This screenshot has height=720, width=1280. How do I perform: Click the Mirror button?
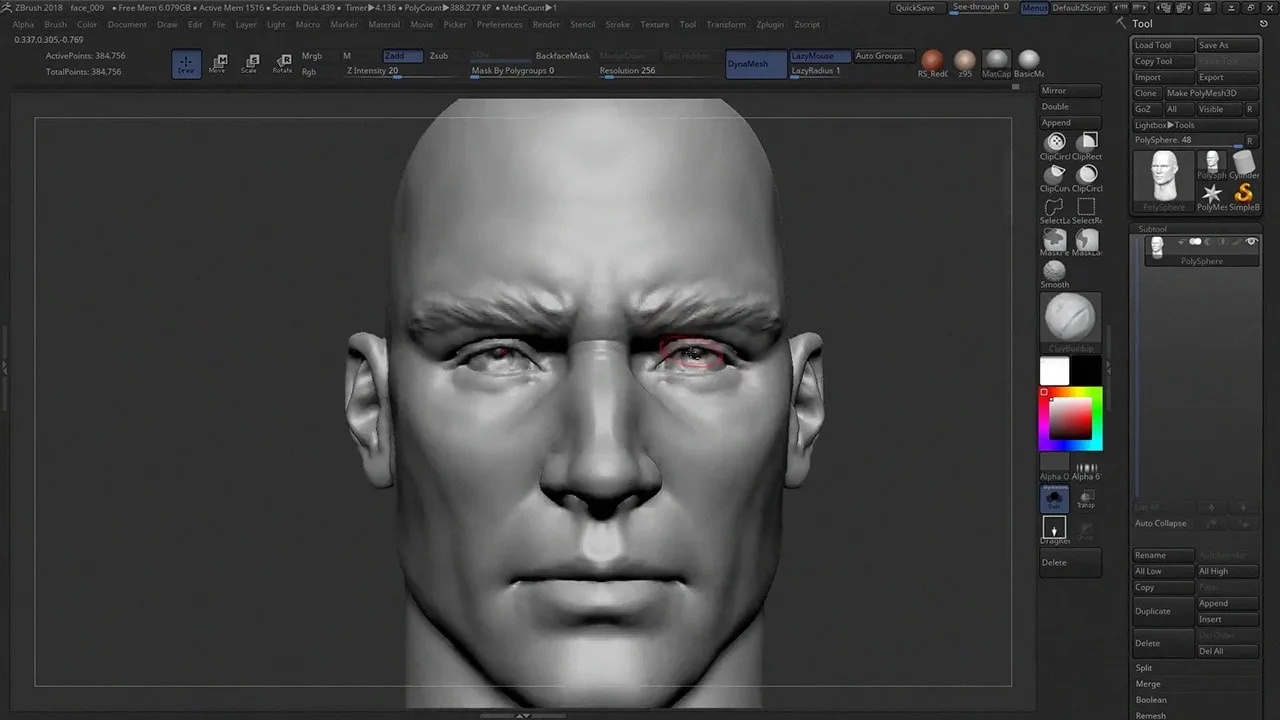[x=1071, y=90]
